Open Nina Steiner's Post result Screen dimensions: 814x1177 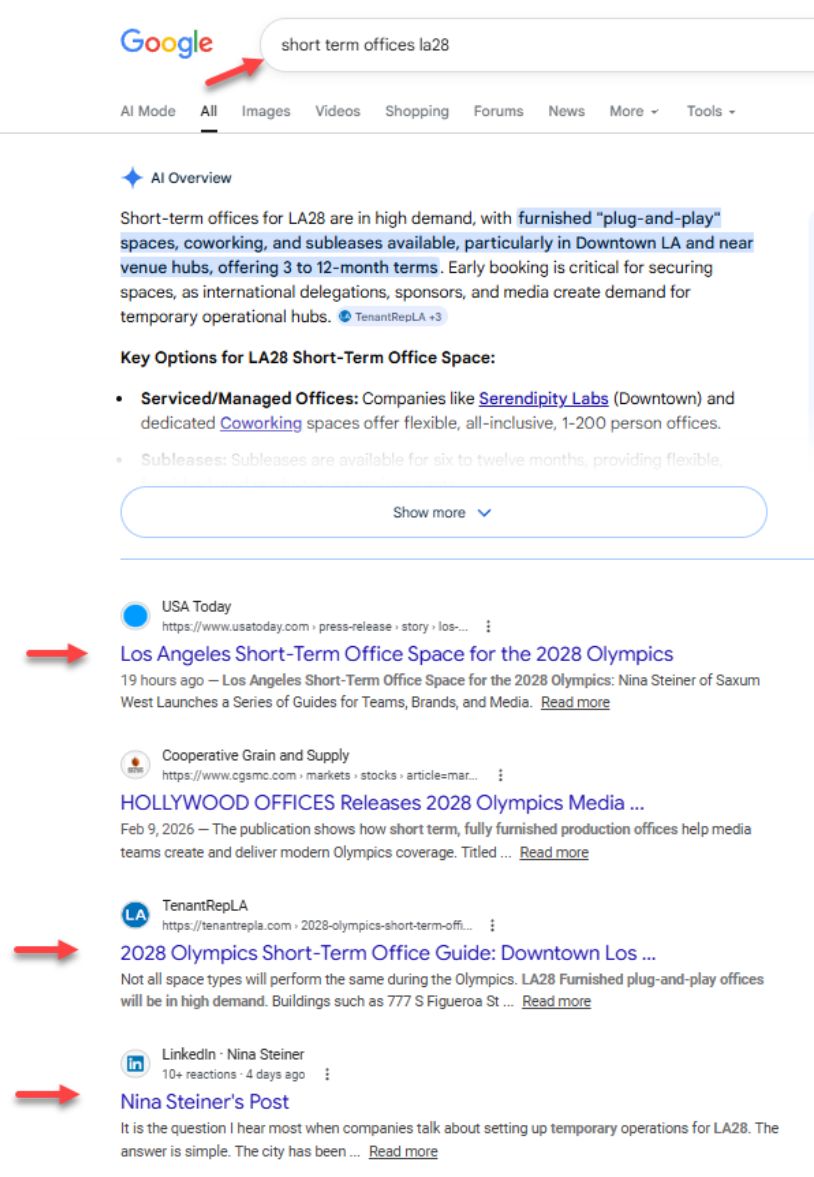click(x=204, y=1102)
